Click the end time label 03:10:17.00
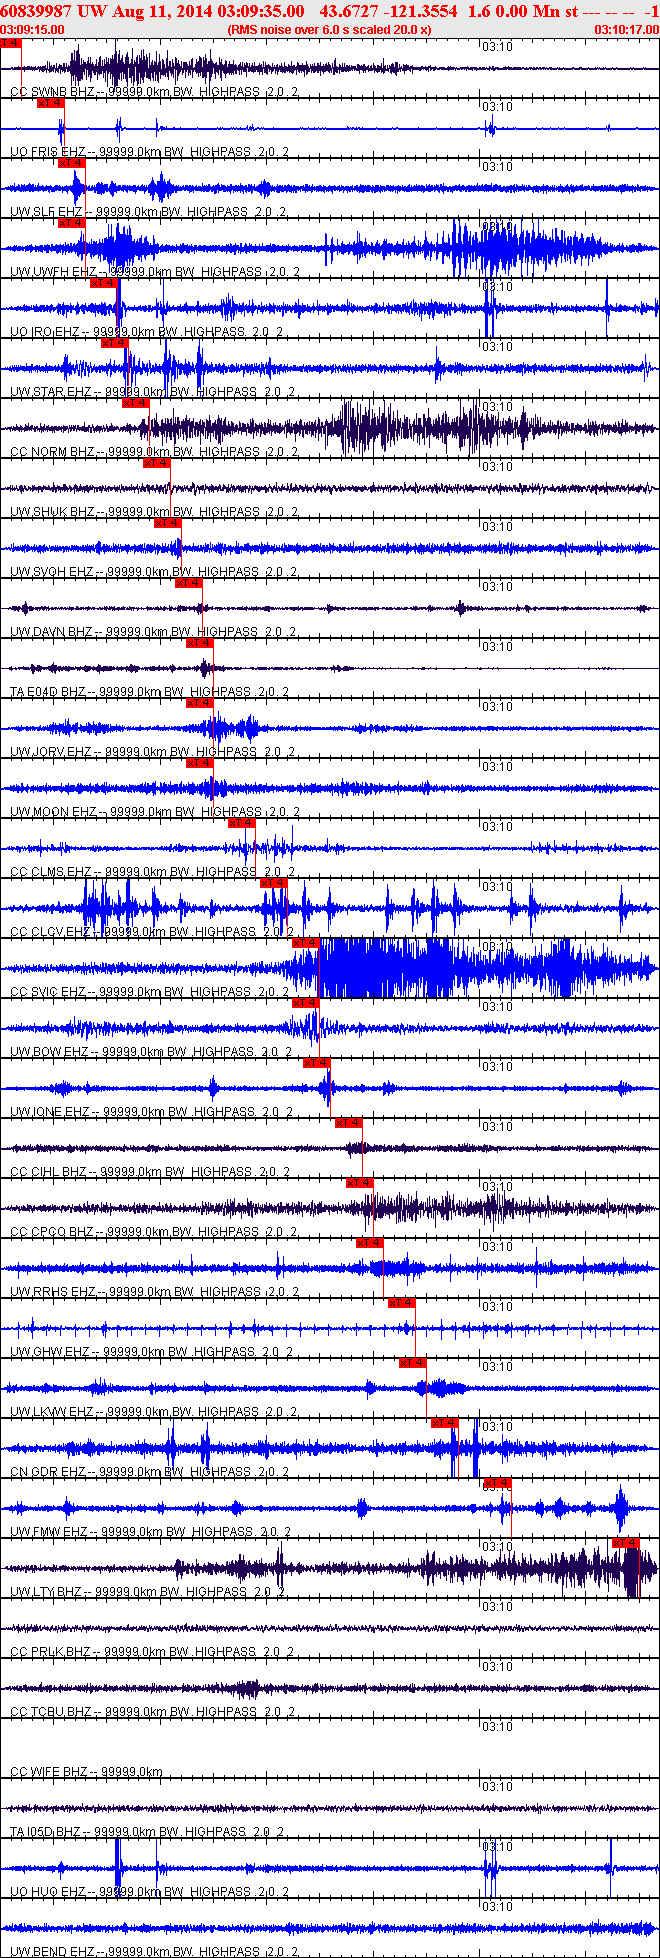The width and height of the screenshot is (660, 1958). point(627,30)
